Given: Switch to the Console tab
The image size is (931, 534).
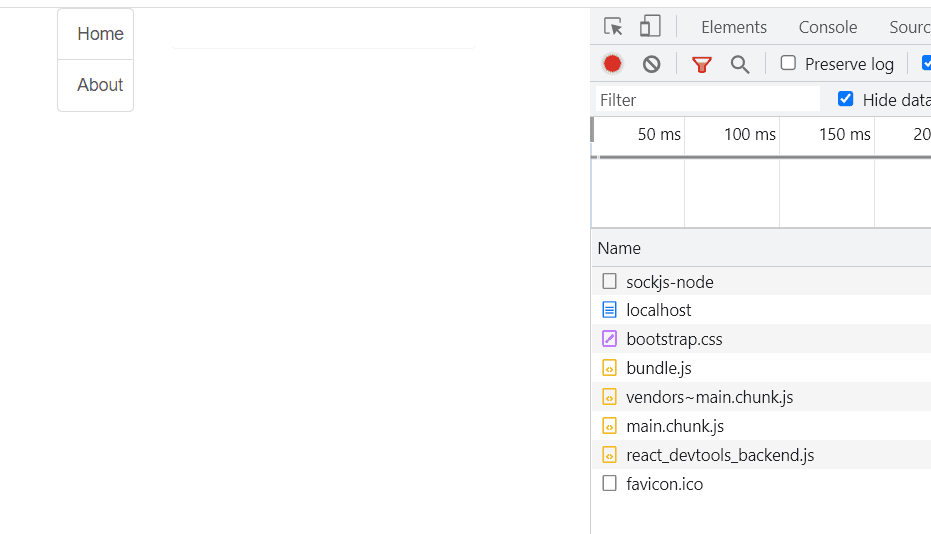Looking at the screenshot, I should [828, 27].
